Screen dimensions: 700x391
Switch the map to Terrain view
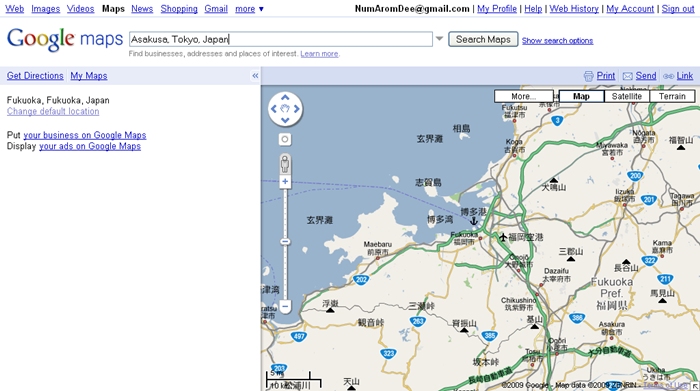click(672, 96)
